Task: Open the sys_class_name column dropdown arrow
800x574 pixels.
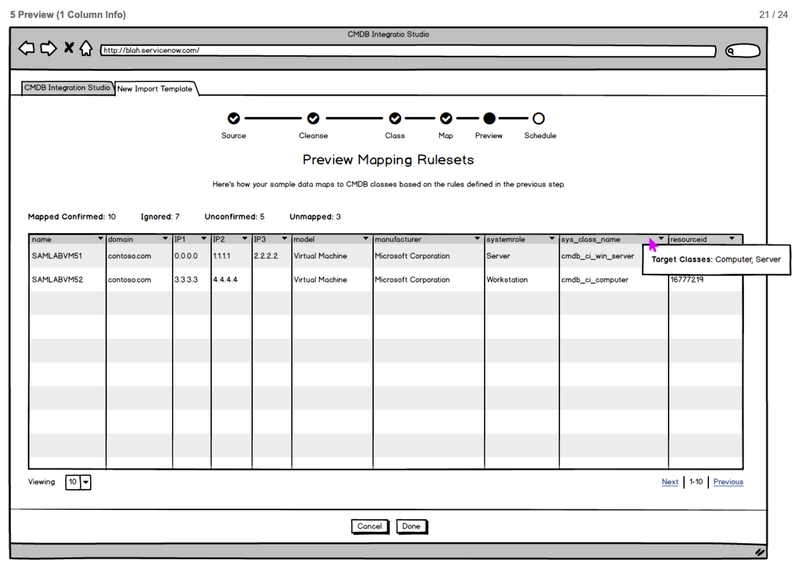Action: click(x=661, y=239)
